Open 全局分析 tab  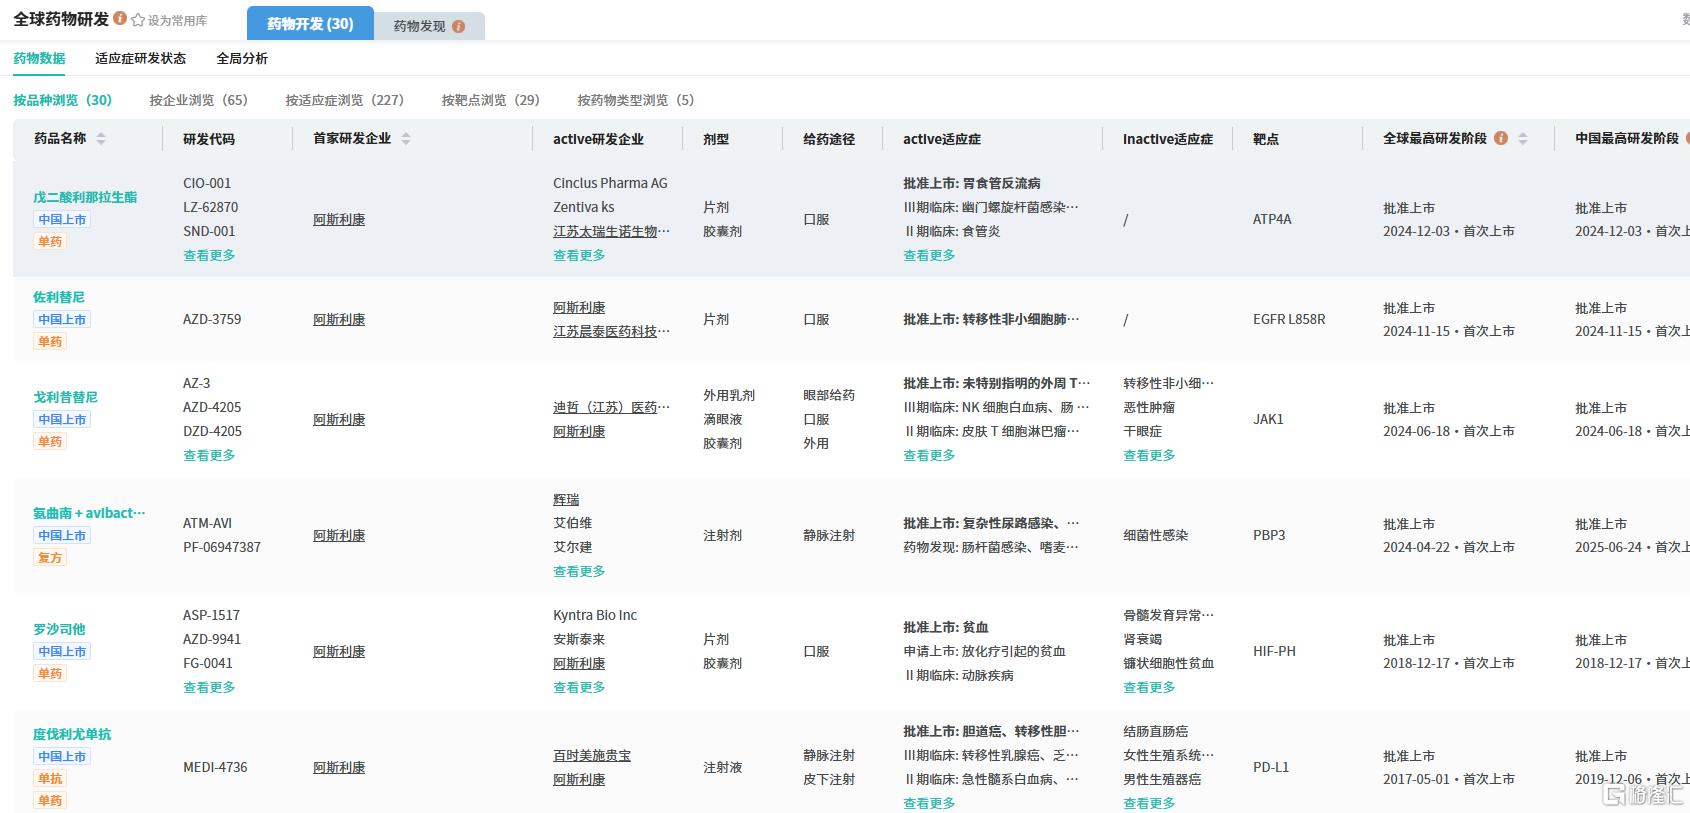pyautogui.click(x=242, y=58)
